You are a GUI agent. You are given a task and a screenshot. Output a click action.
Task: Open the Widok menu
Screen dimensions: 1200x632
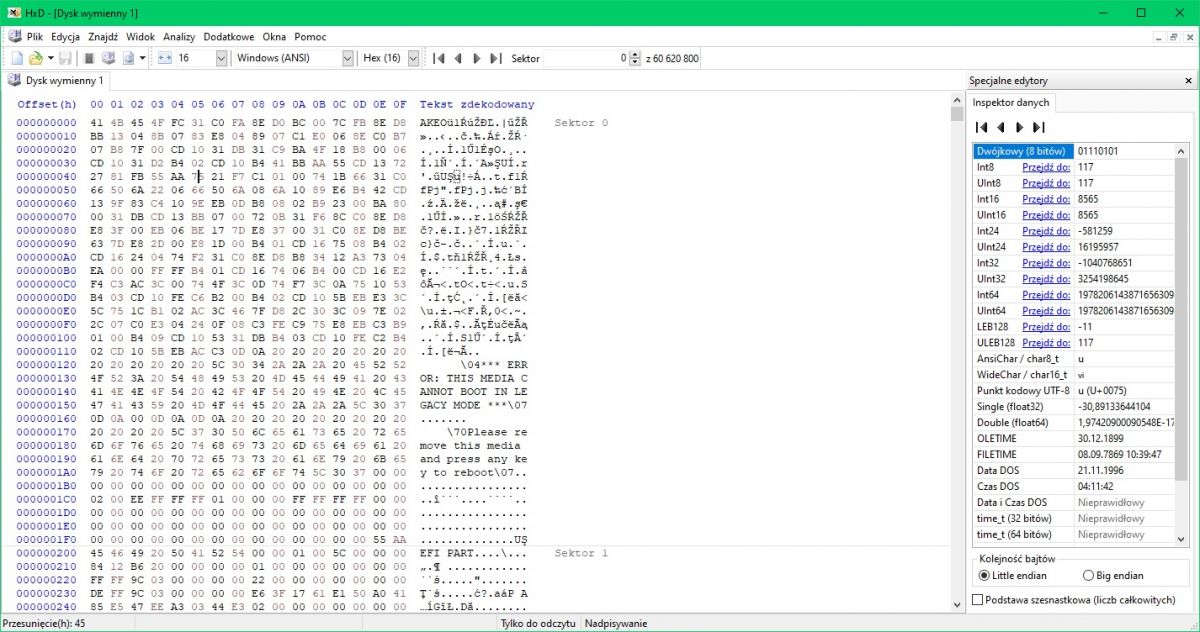pyautogui.click(x=141, y=36)
